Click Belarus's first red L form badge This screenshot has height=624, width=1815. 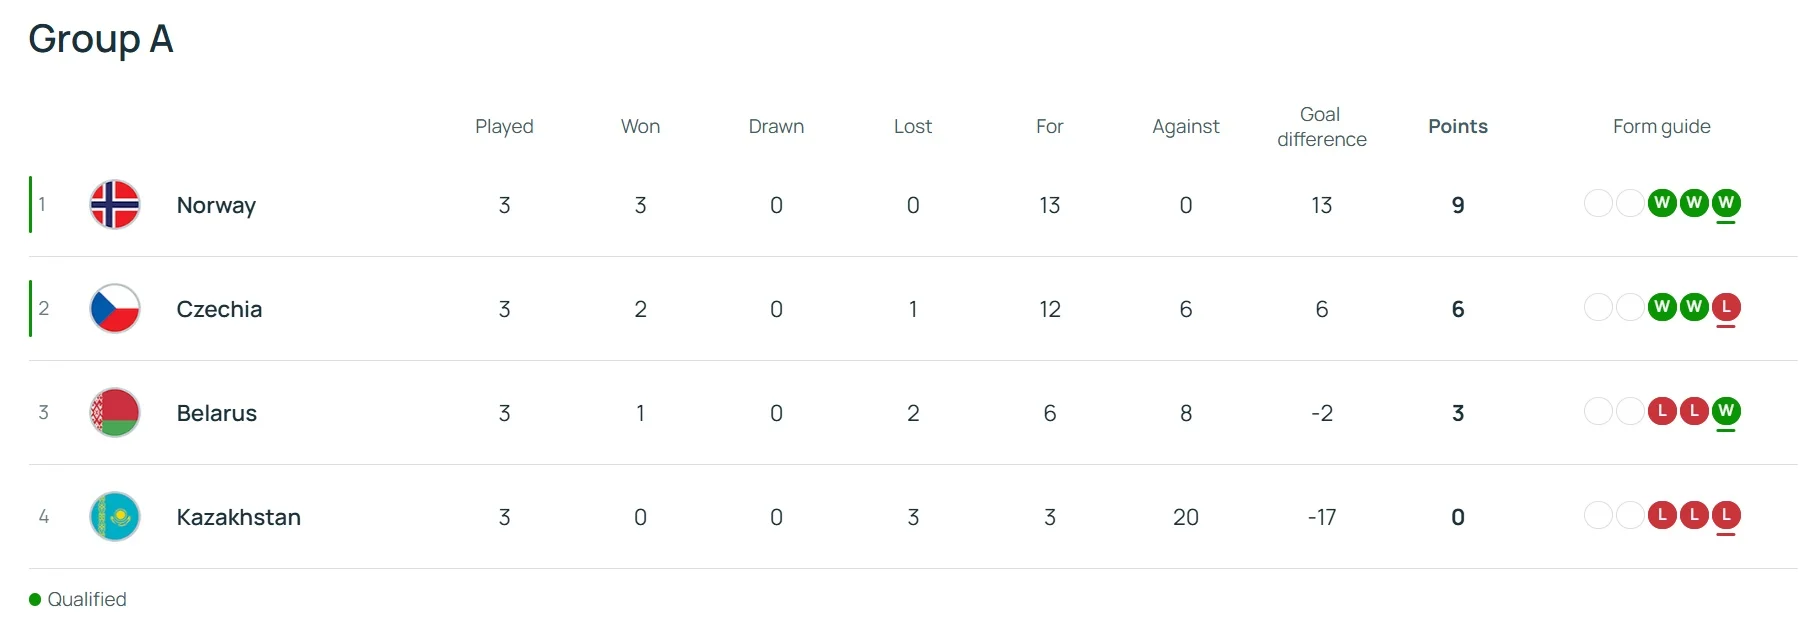(x=1661, y=411)
